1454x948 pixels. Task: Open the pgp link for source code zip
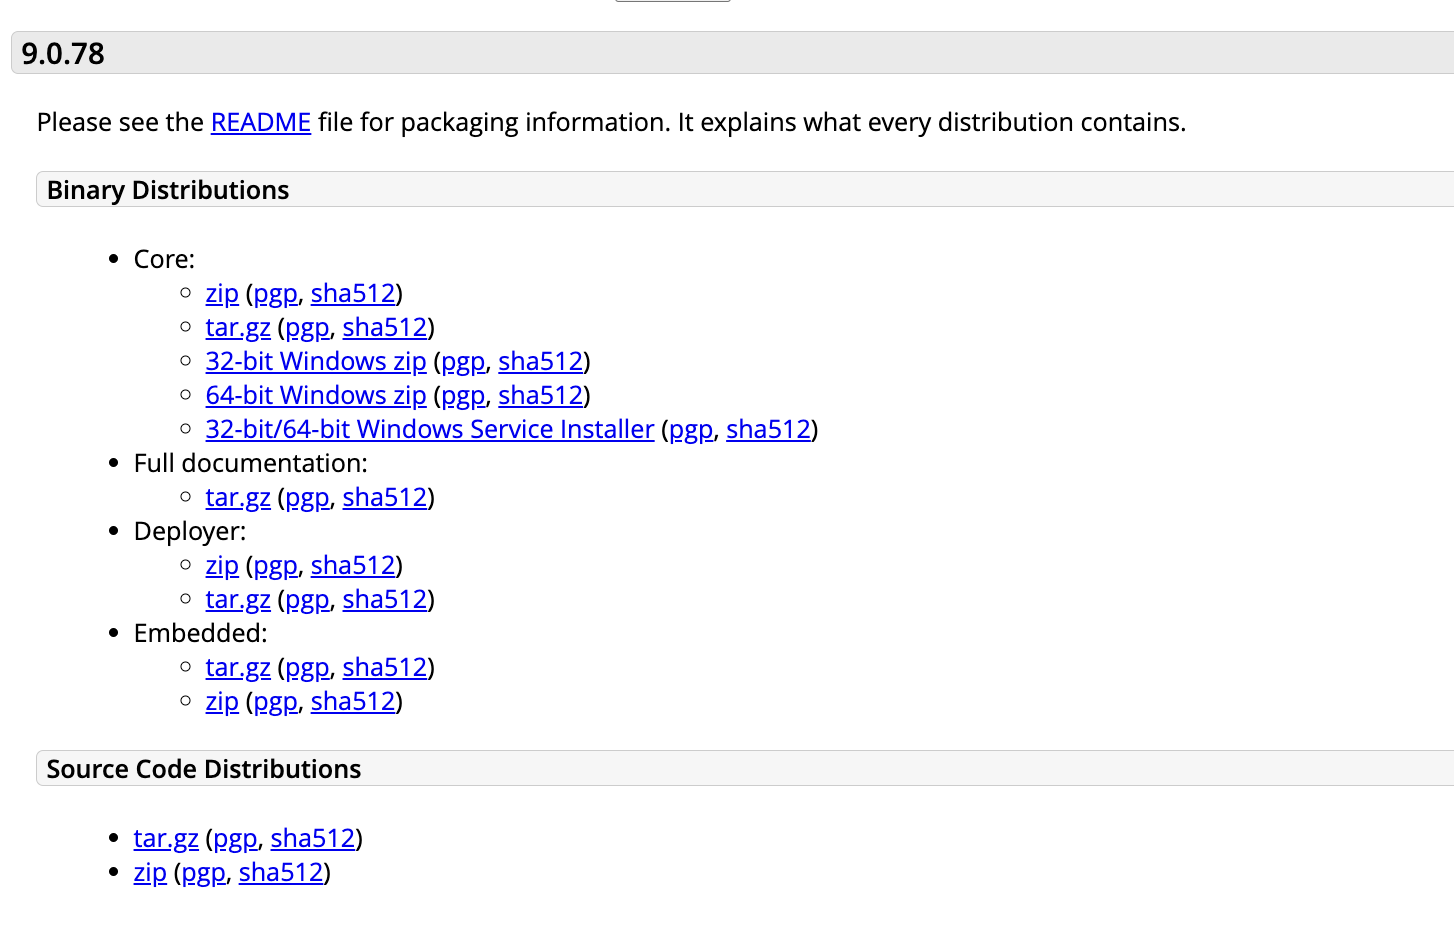(x=204, y=872)
